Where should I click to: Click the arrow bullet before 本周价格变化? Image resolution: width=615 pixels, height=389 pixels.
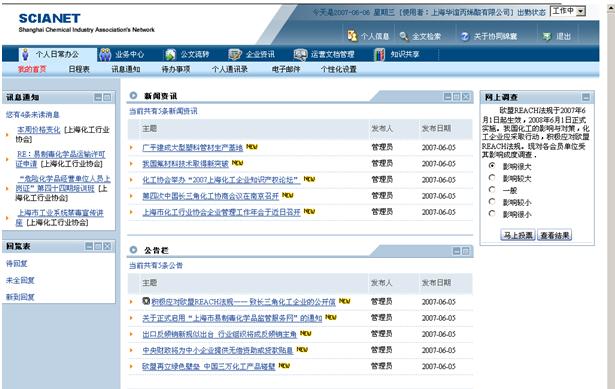click(7, 135)
